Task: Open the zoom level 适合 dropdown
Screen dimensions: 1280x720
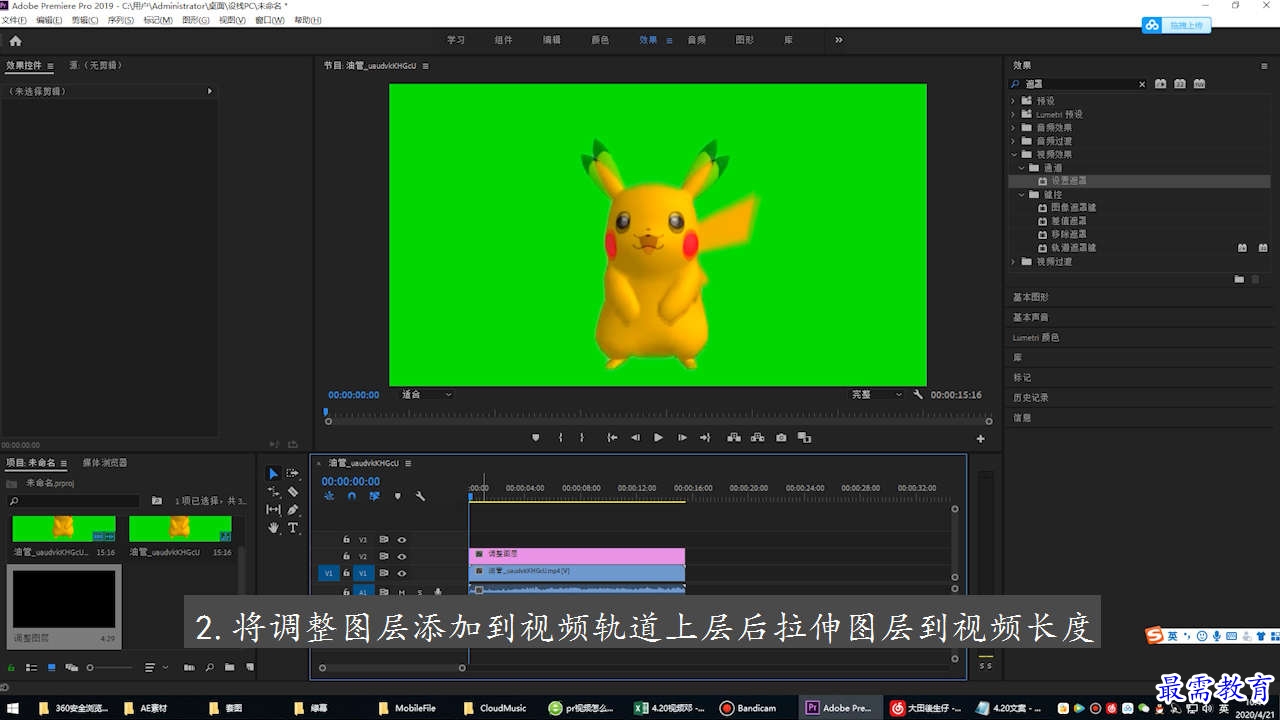Action: click(x=427, y=395)
